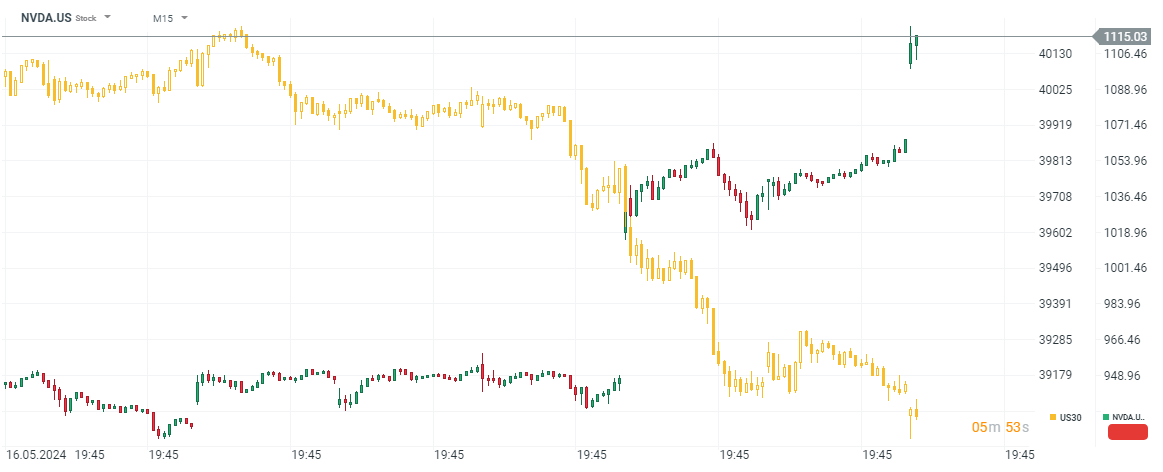The image size is (1163, 472).
Task: Click the 948.96 price axis value
Action: tap(1124, 375)
